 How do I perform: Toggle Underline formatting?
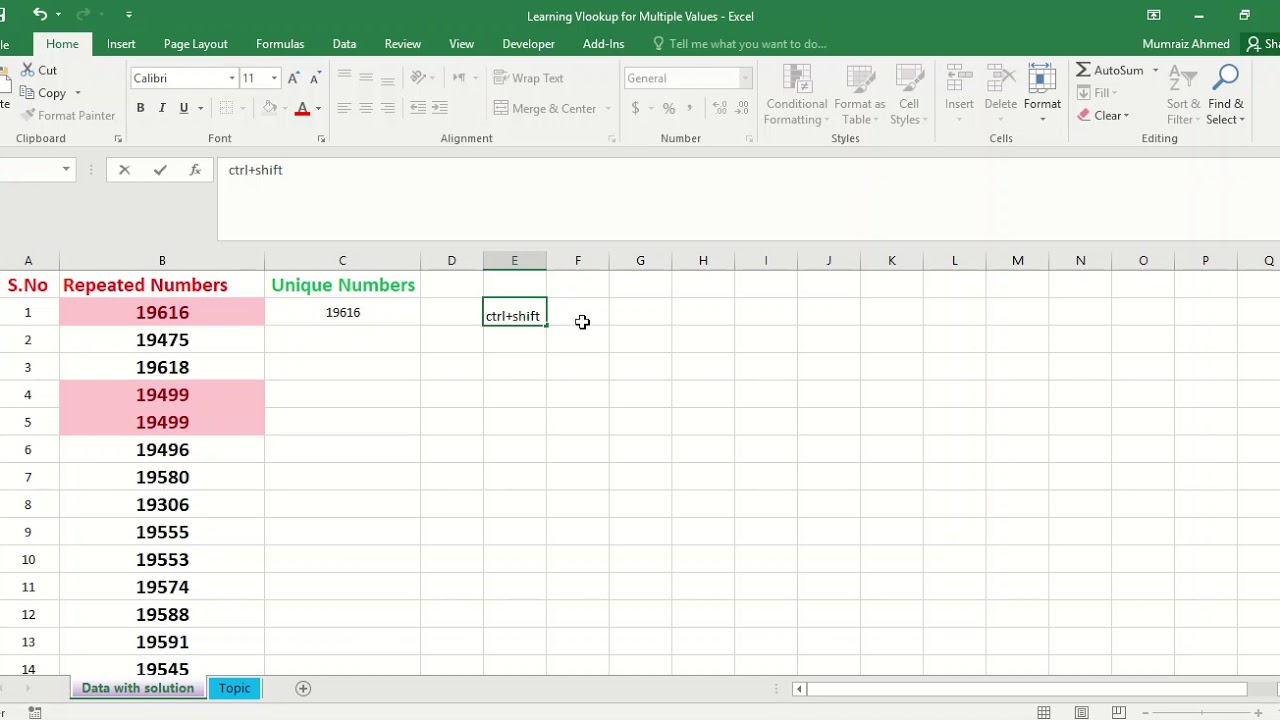click(x=184, y=108)
